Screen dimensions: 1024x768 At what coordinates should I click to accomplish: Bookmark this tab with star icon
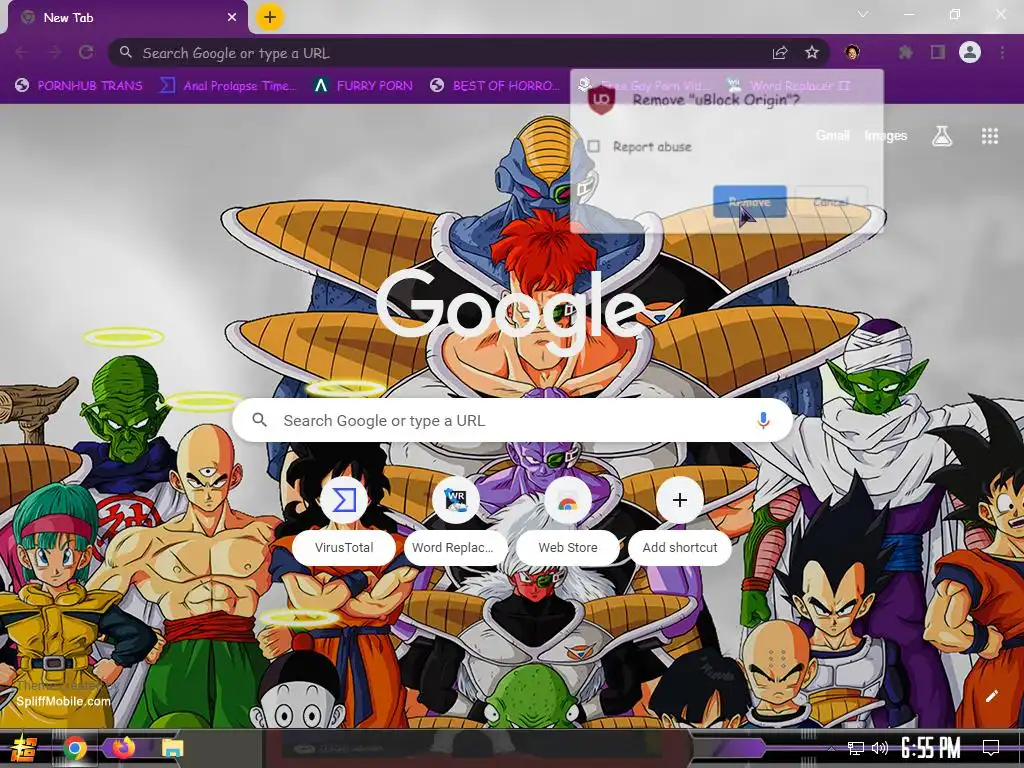point(811,52)
